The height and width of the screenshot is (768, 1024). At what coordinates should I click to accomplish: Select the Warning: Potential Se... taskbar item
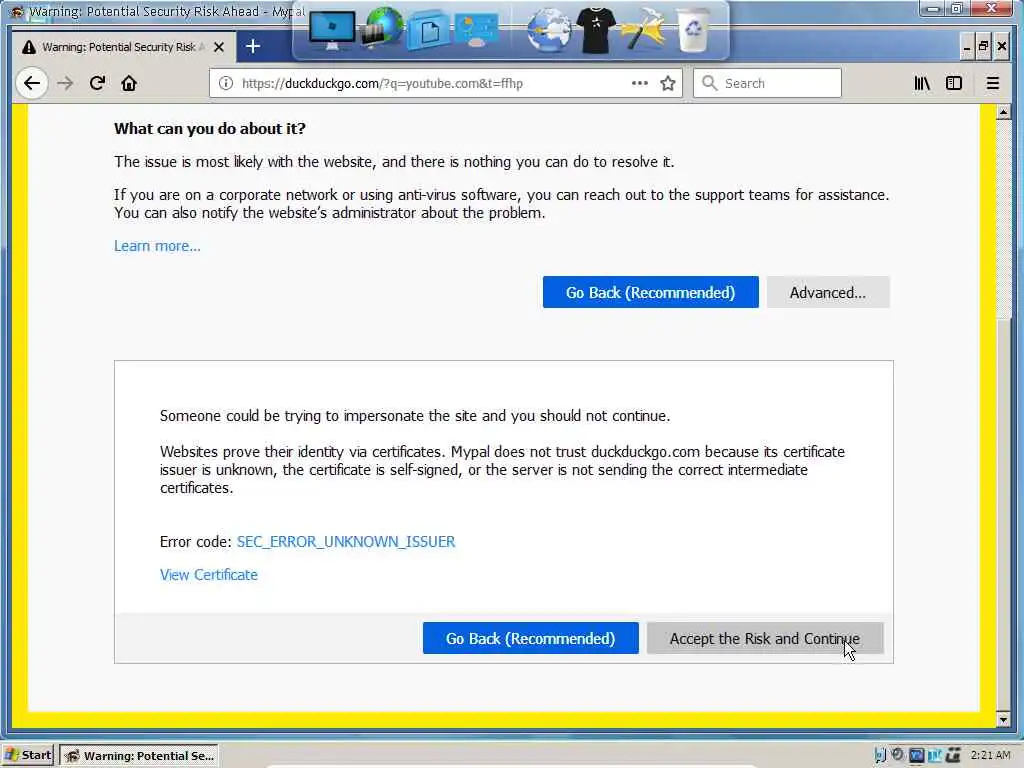pyautogui.click(x=139, y=756)
